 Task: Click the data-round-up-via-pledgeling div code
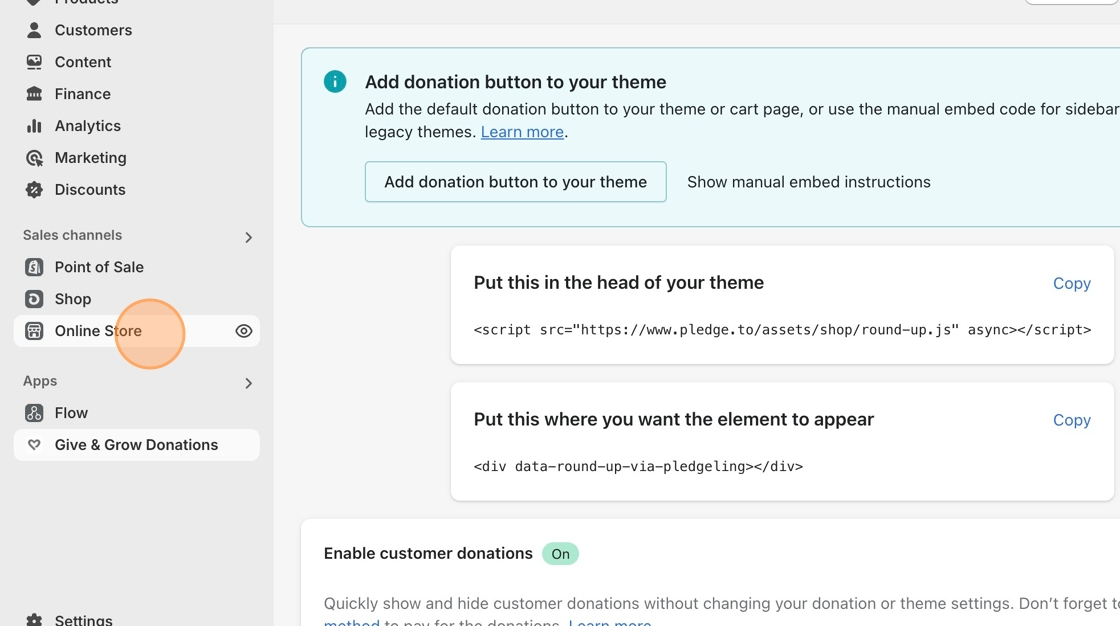point(638,466)
